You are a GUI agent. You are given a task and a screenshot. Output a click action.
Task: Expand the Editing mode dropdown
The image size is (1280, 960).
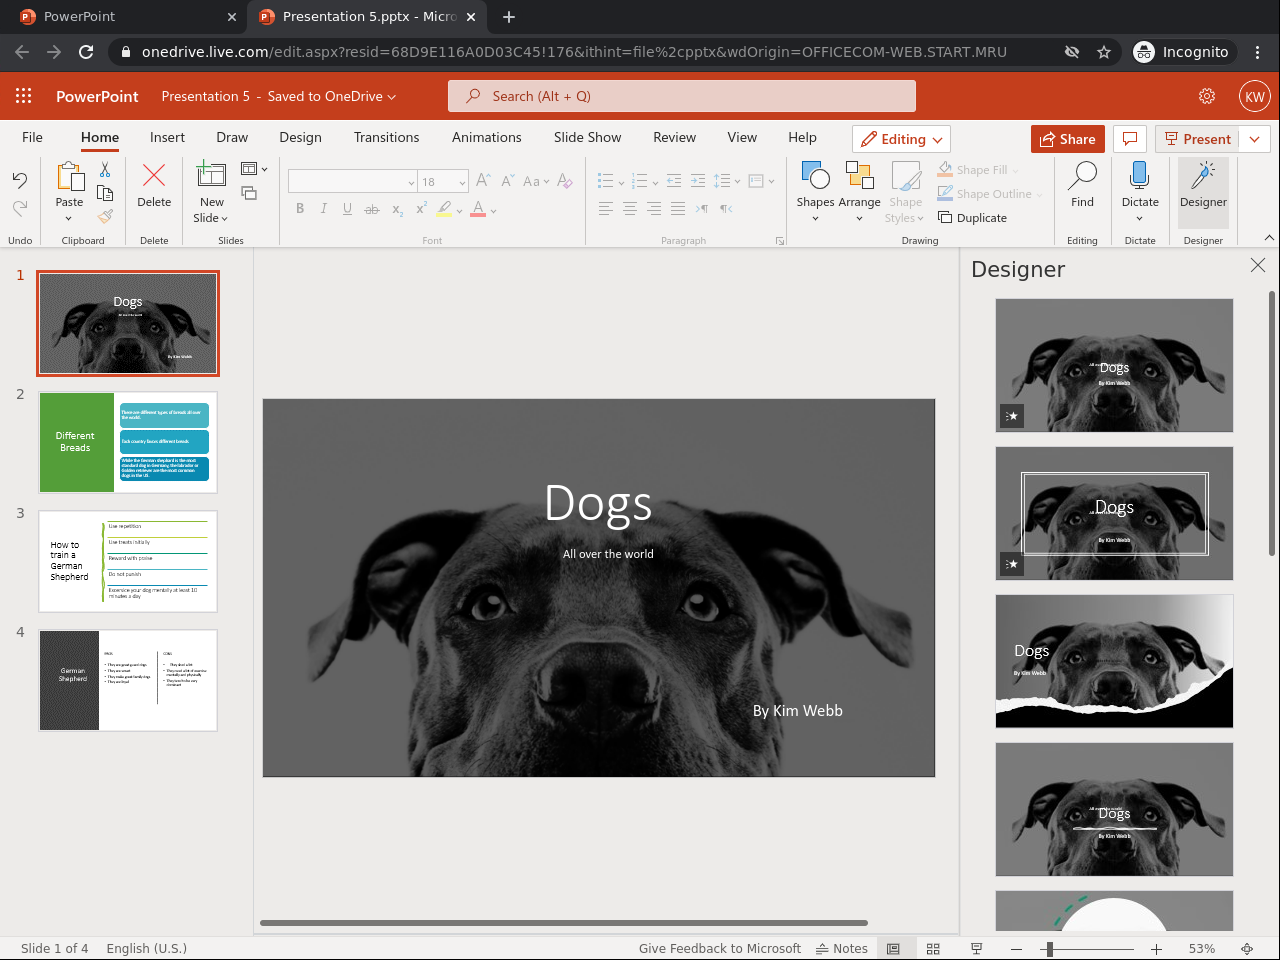(x=901, y=139)
